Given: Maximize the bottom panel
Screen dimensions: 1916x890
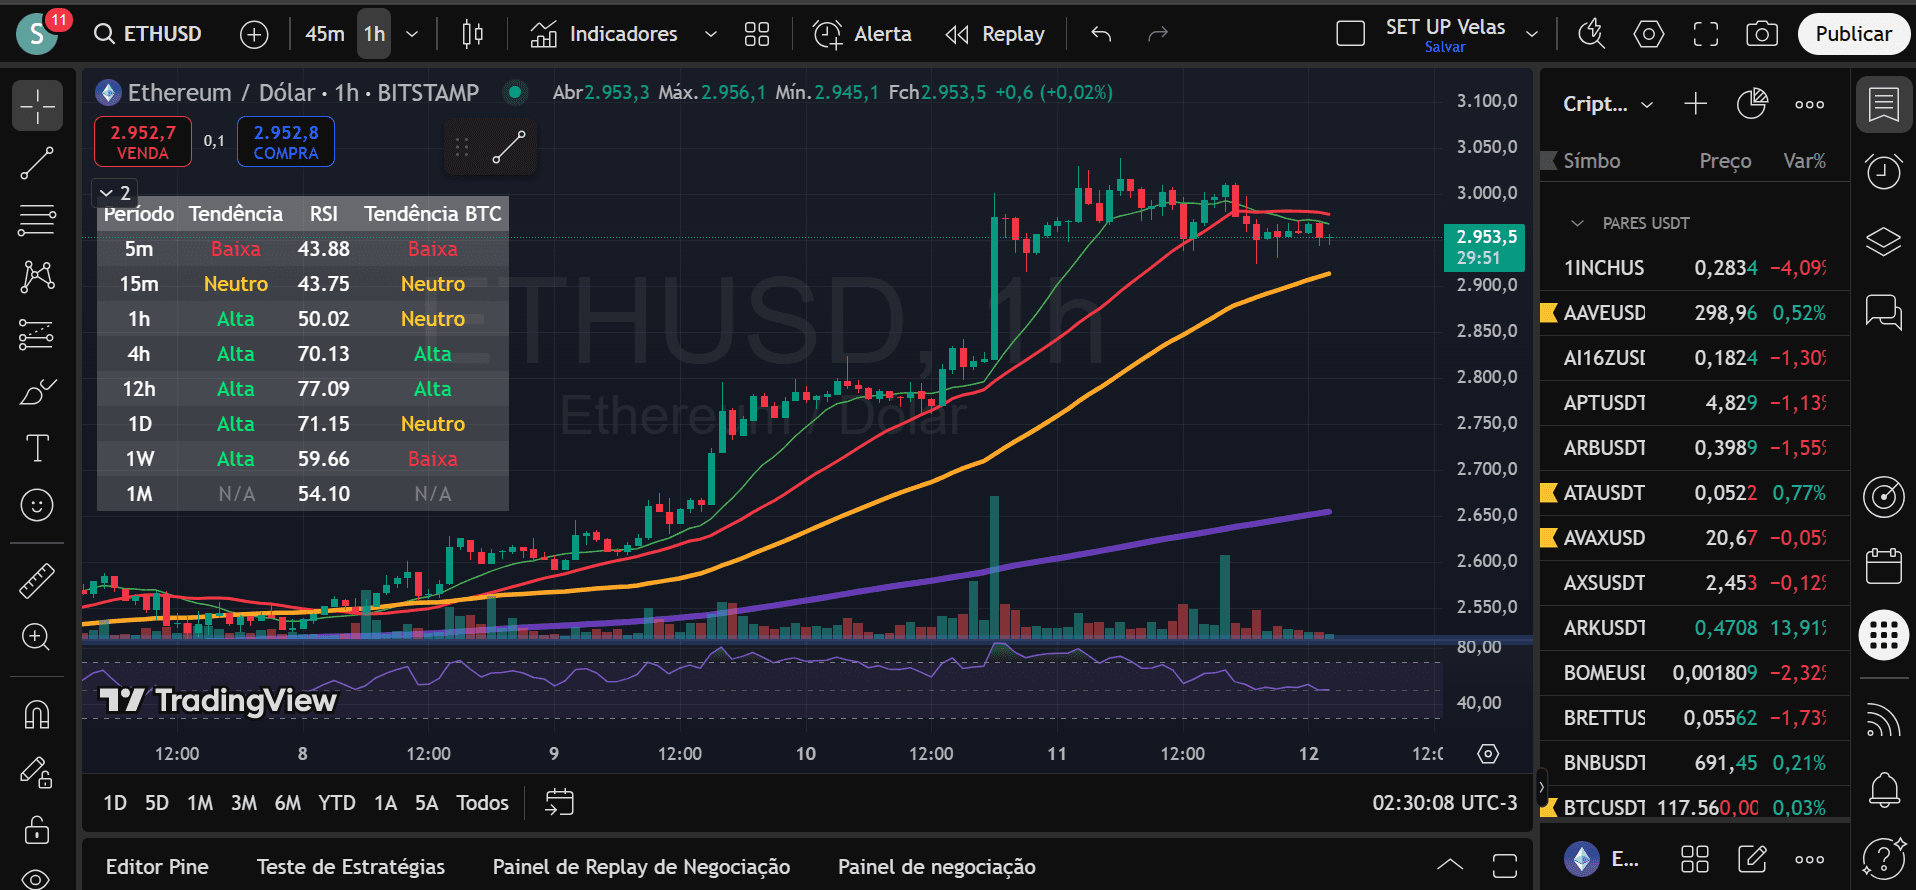Looking at the screenshot, I should click(1505, 866).
